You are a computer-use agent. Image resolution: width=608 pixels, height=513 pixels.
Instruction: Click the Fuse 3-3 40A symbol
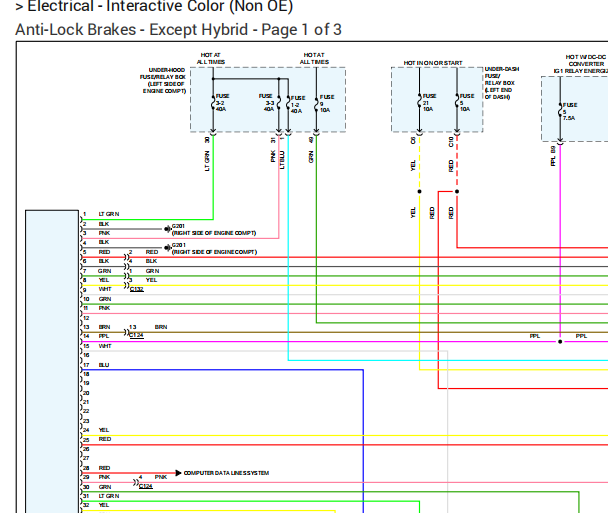point(279,103)
